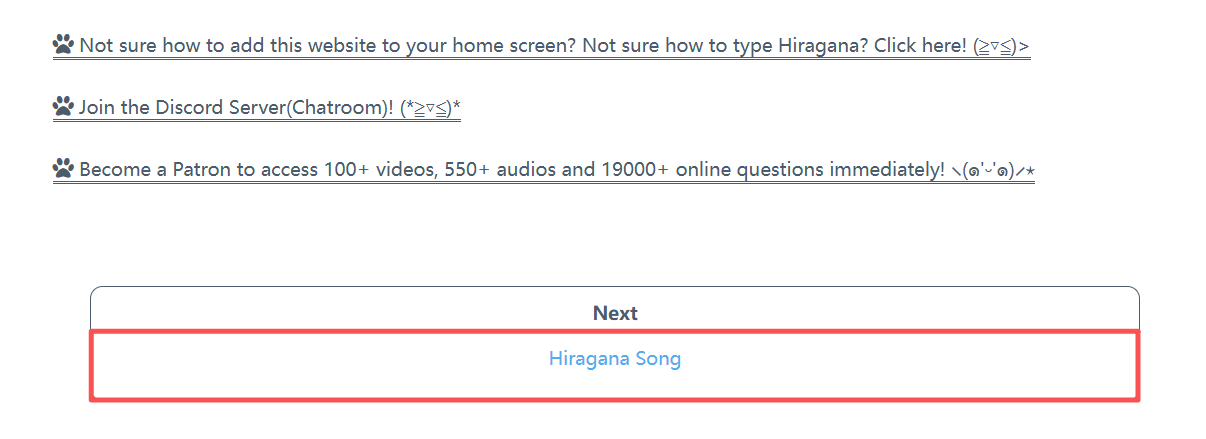1206x439 pixels.
Task: Click the (≧▽≦)> emoticon ending the first link
Action: (1001, 46)
